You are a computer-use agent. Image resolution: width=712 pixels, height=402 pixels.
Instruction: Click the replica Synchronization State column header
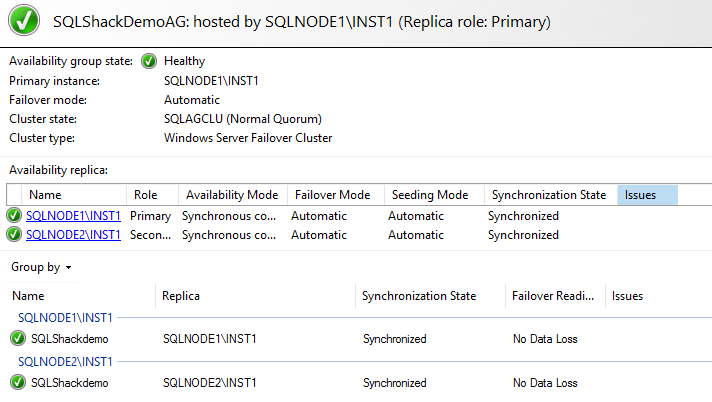(549, 195)
